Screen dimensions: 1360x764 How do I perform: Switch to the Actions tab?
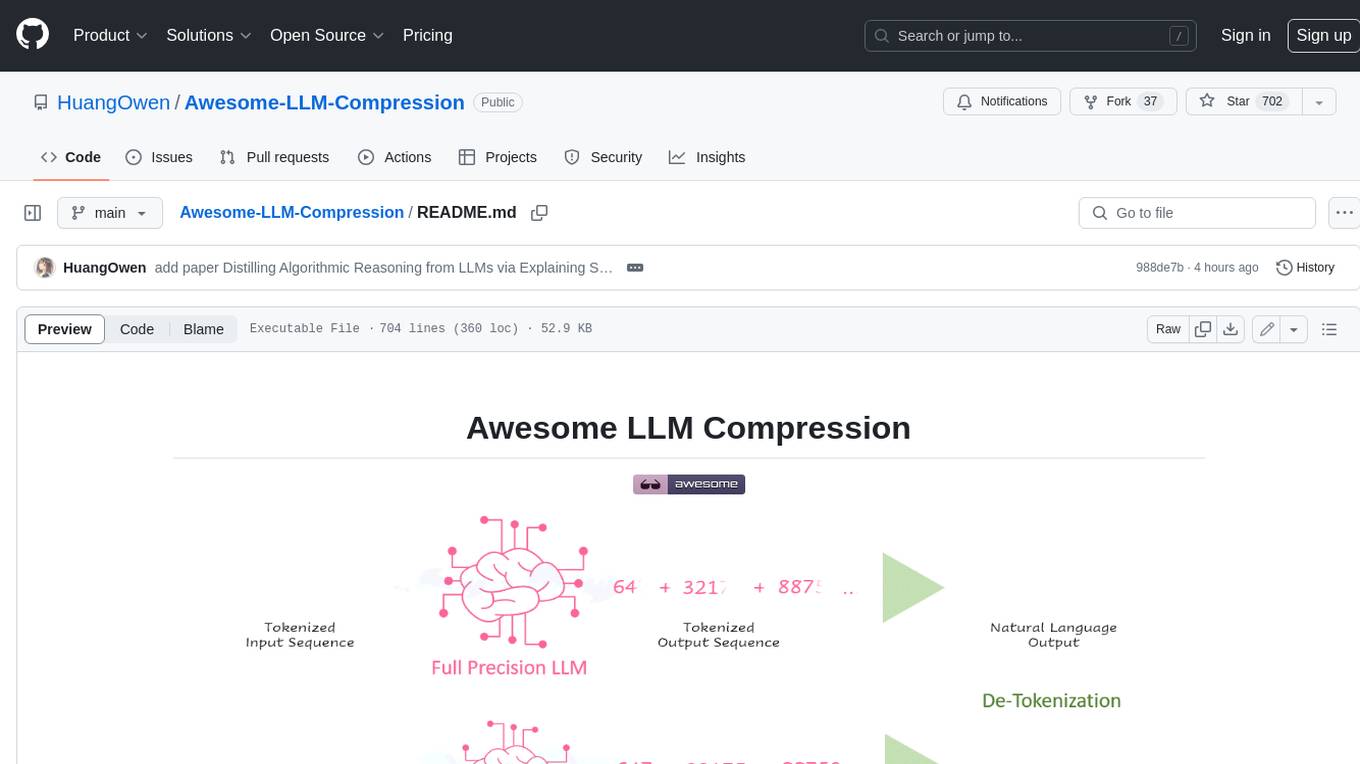pyautogui.click(x=395, y=157)
